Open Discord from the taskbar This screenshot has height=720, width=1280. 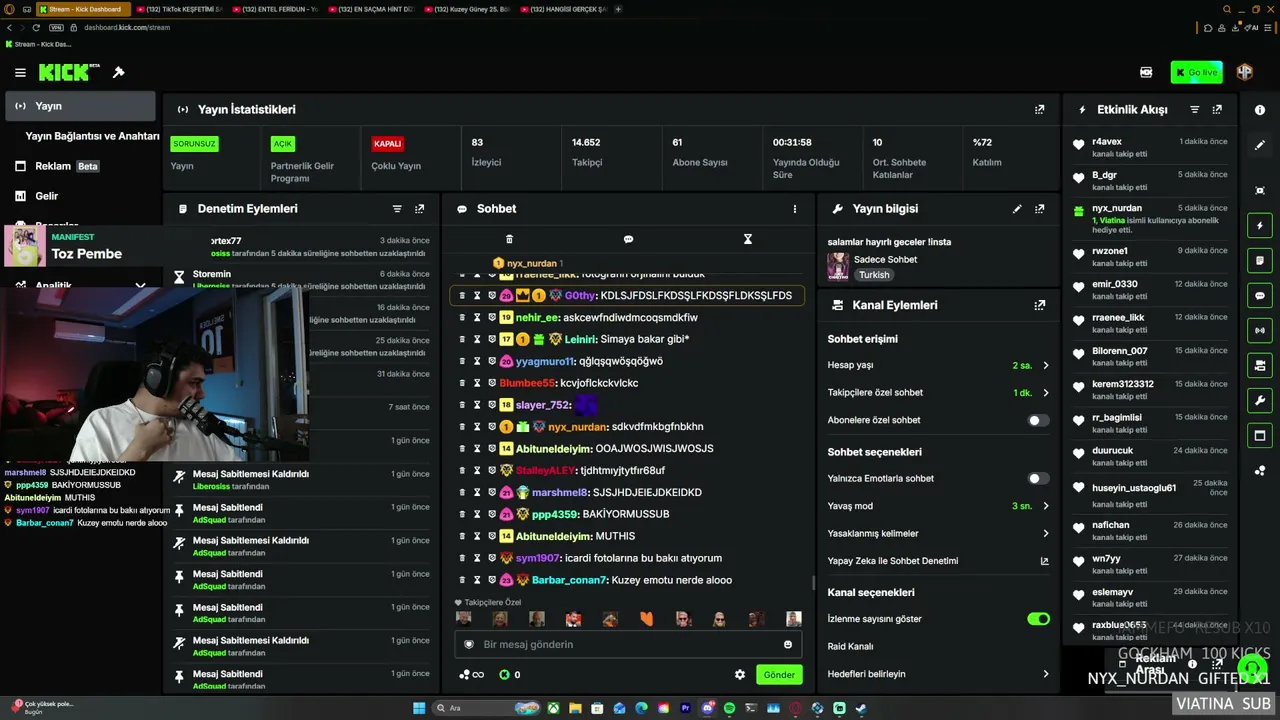click(707, 708)
